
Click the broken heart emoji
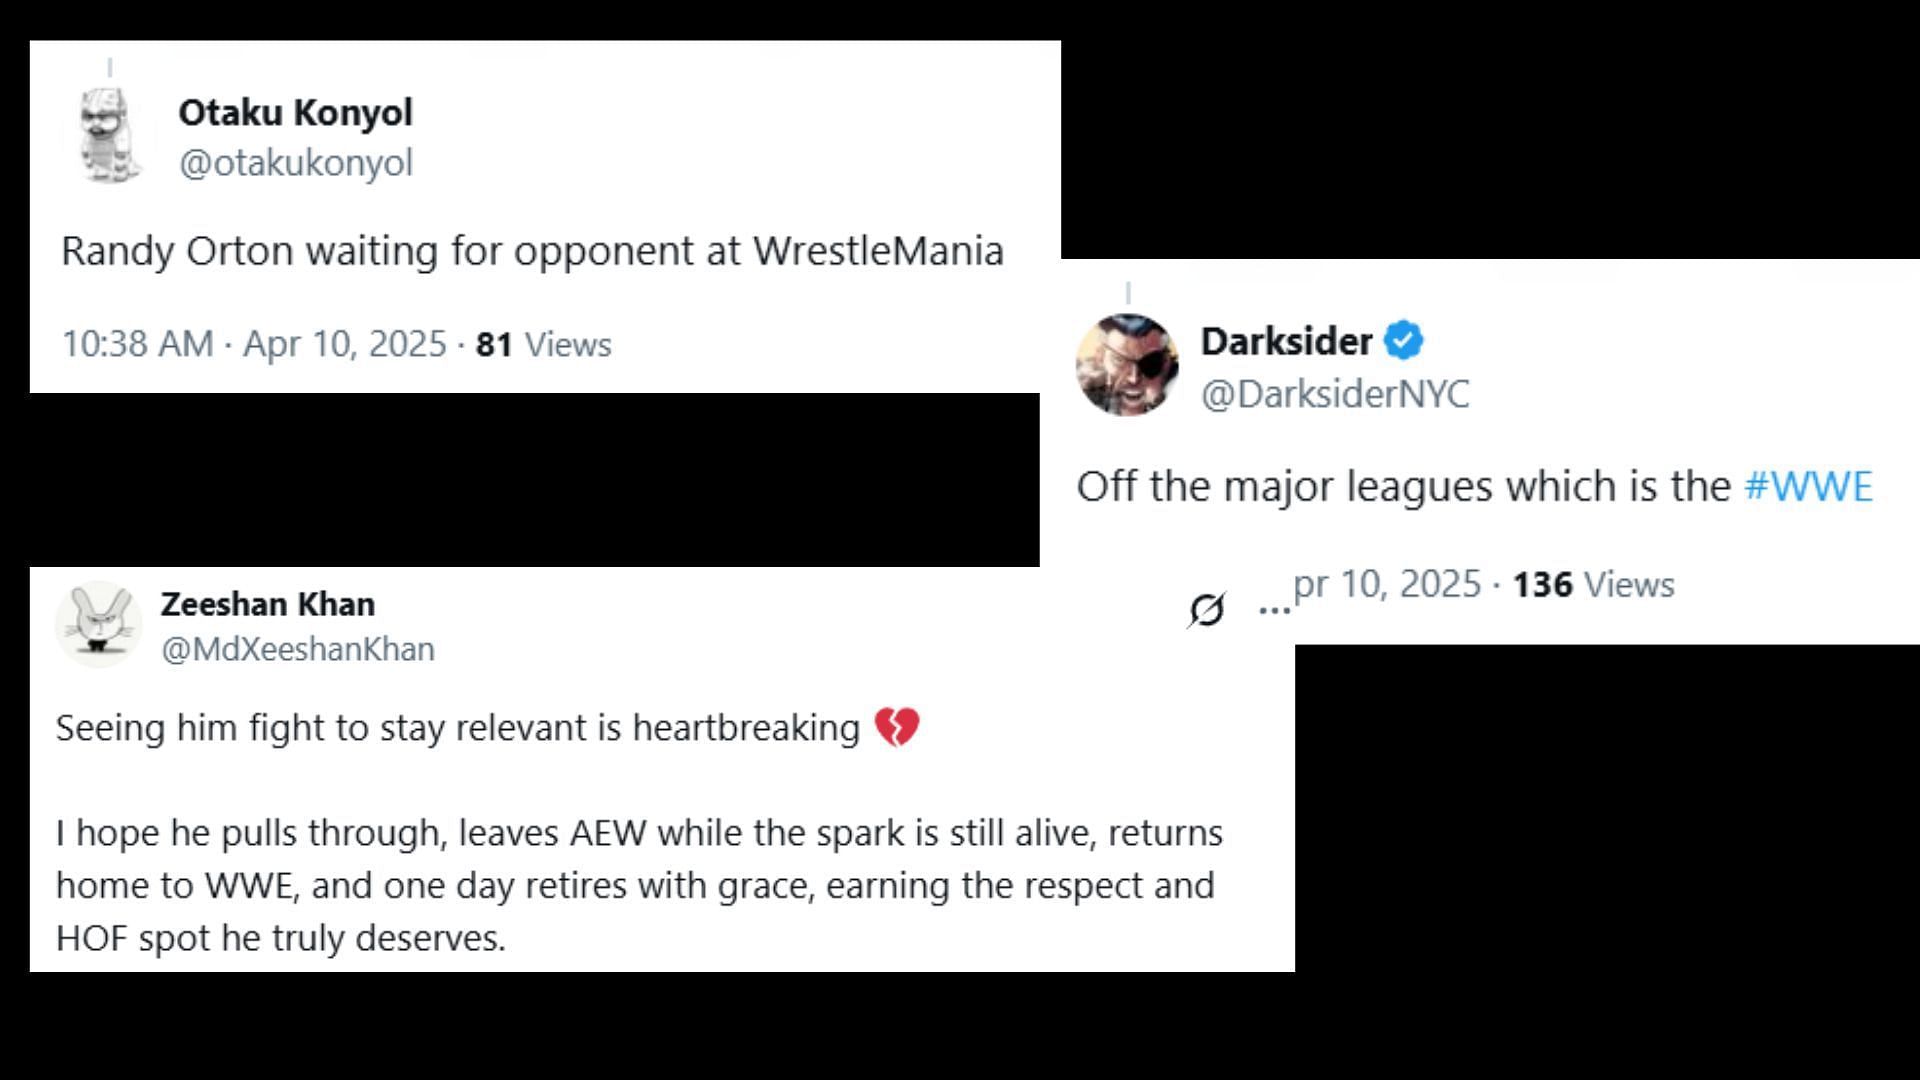pyautogui.click(x=896, y=727)
